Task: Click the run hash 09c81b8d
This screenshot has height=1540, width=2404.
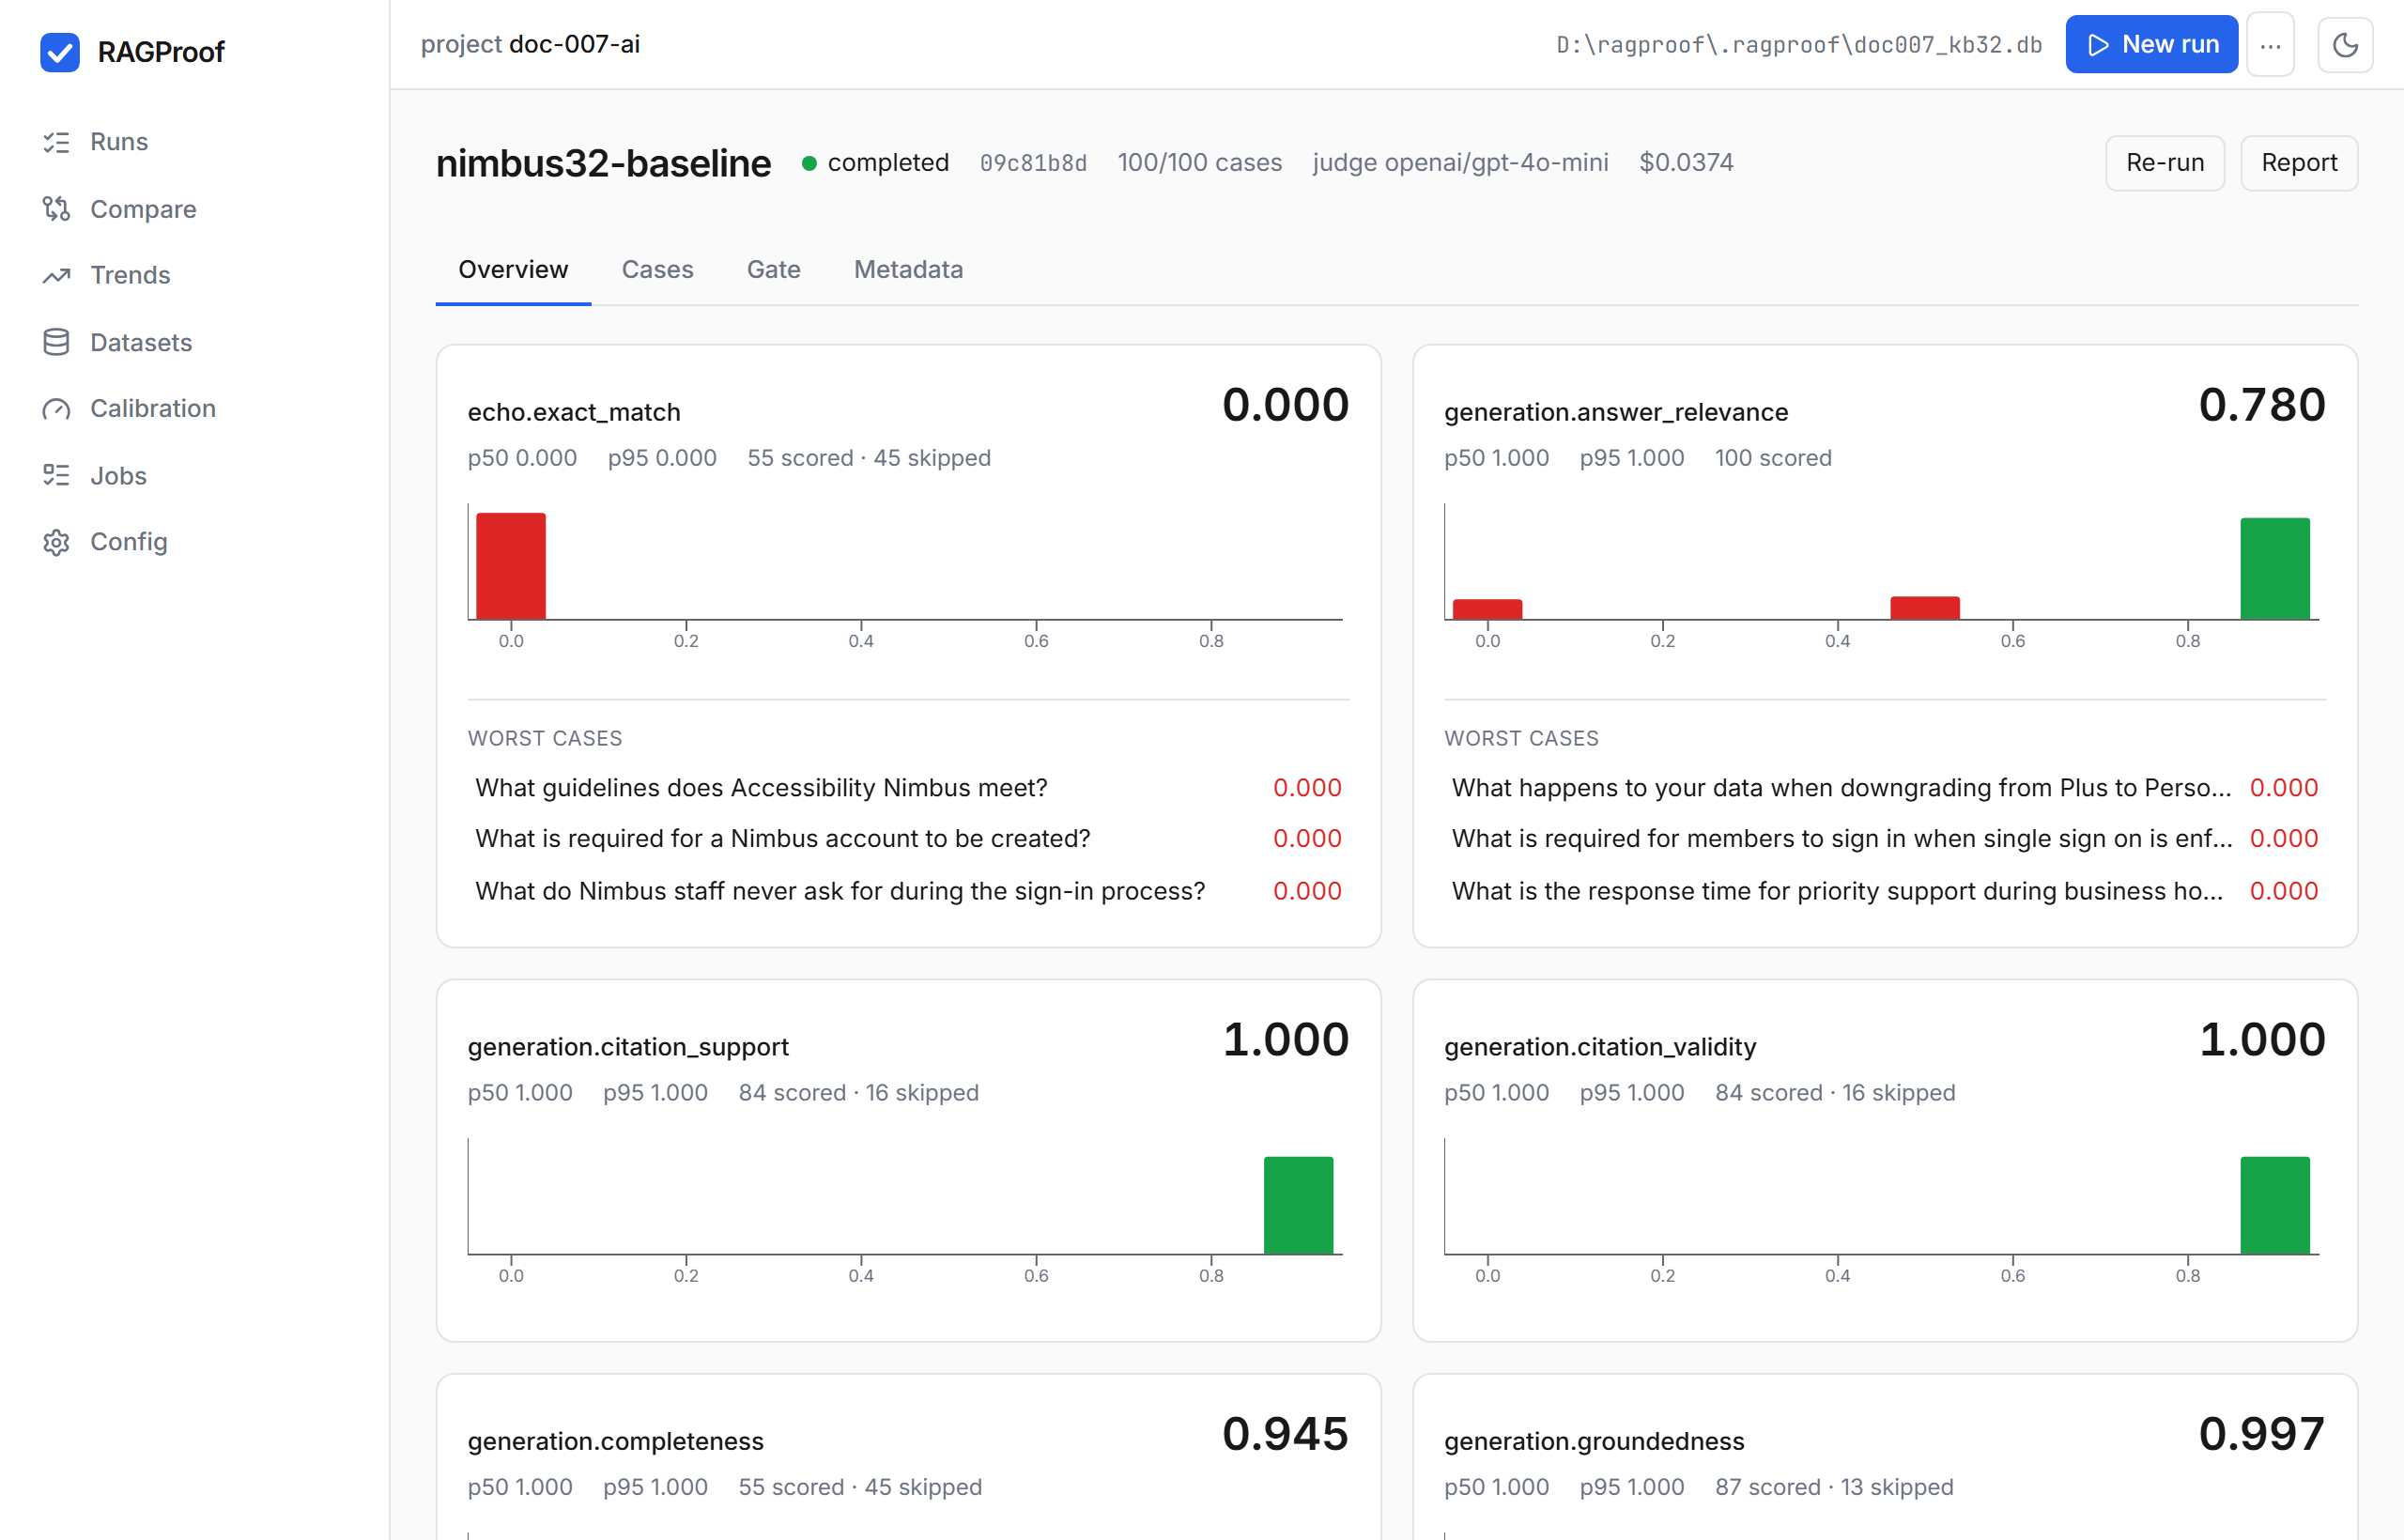Action: [1033, 163]
